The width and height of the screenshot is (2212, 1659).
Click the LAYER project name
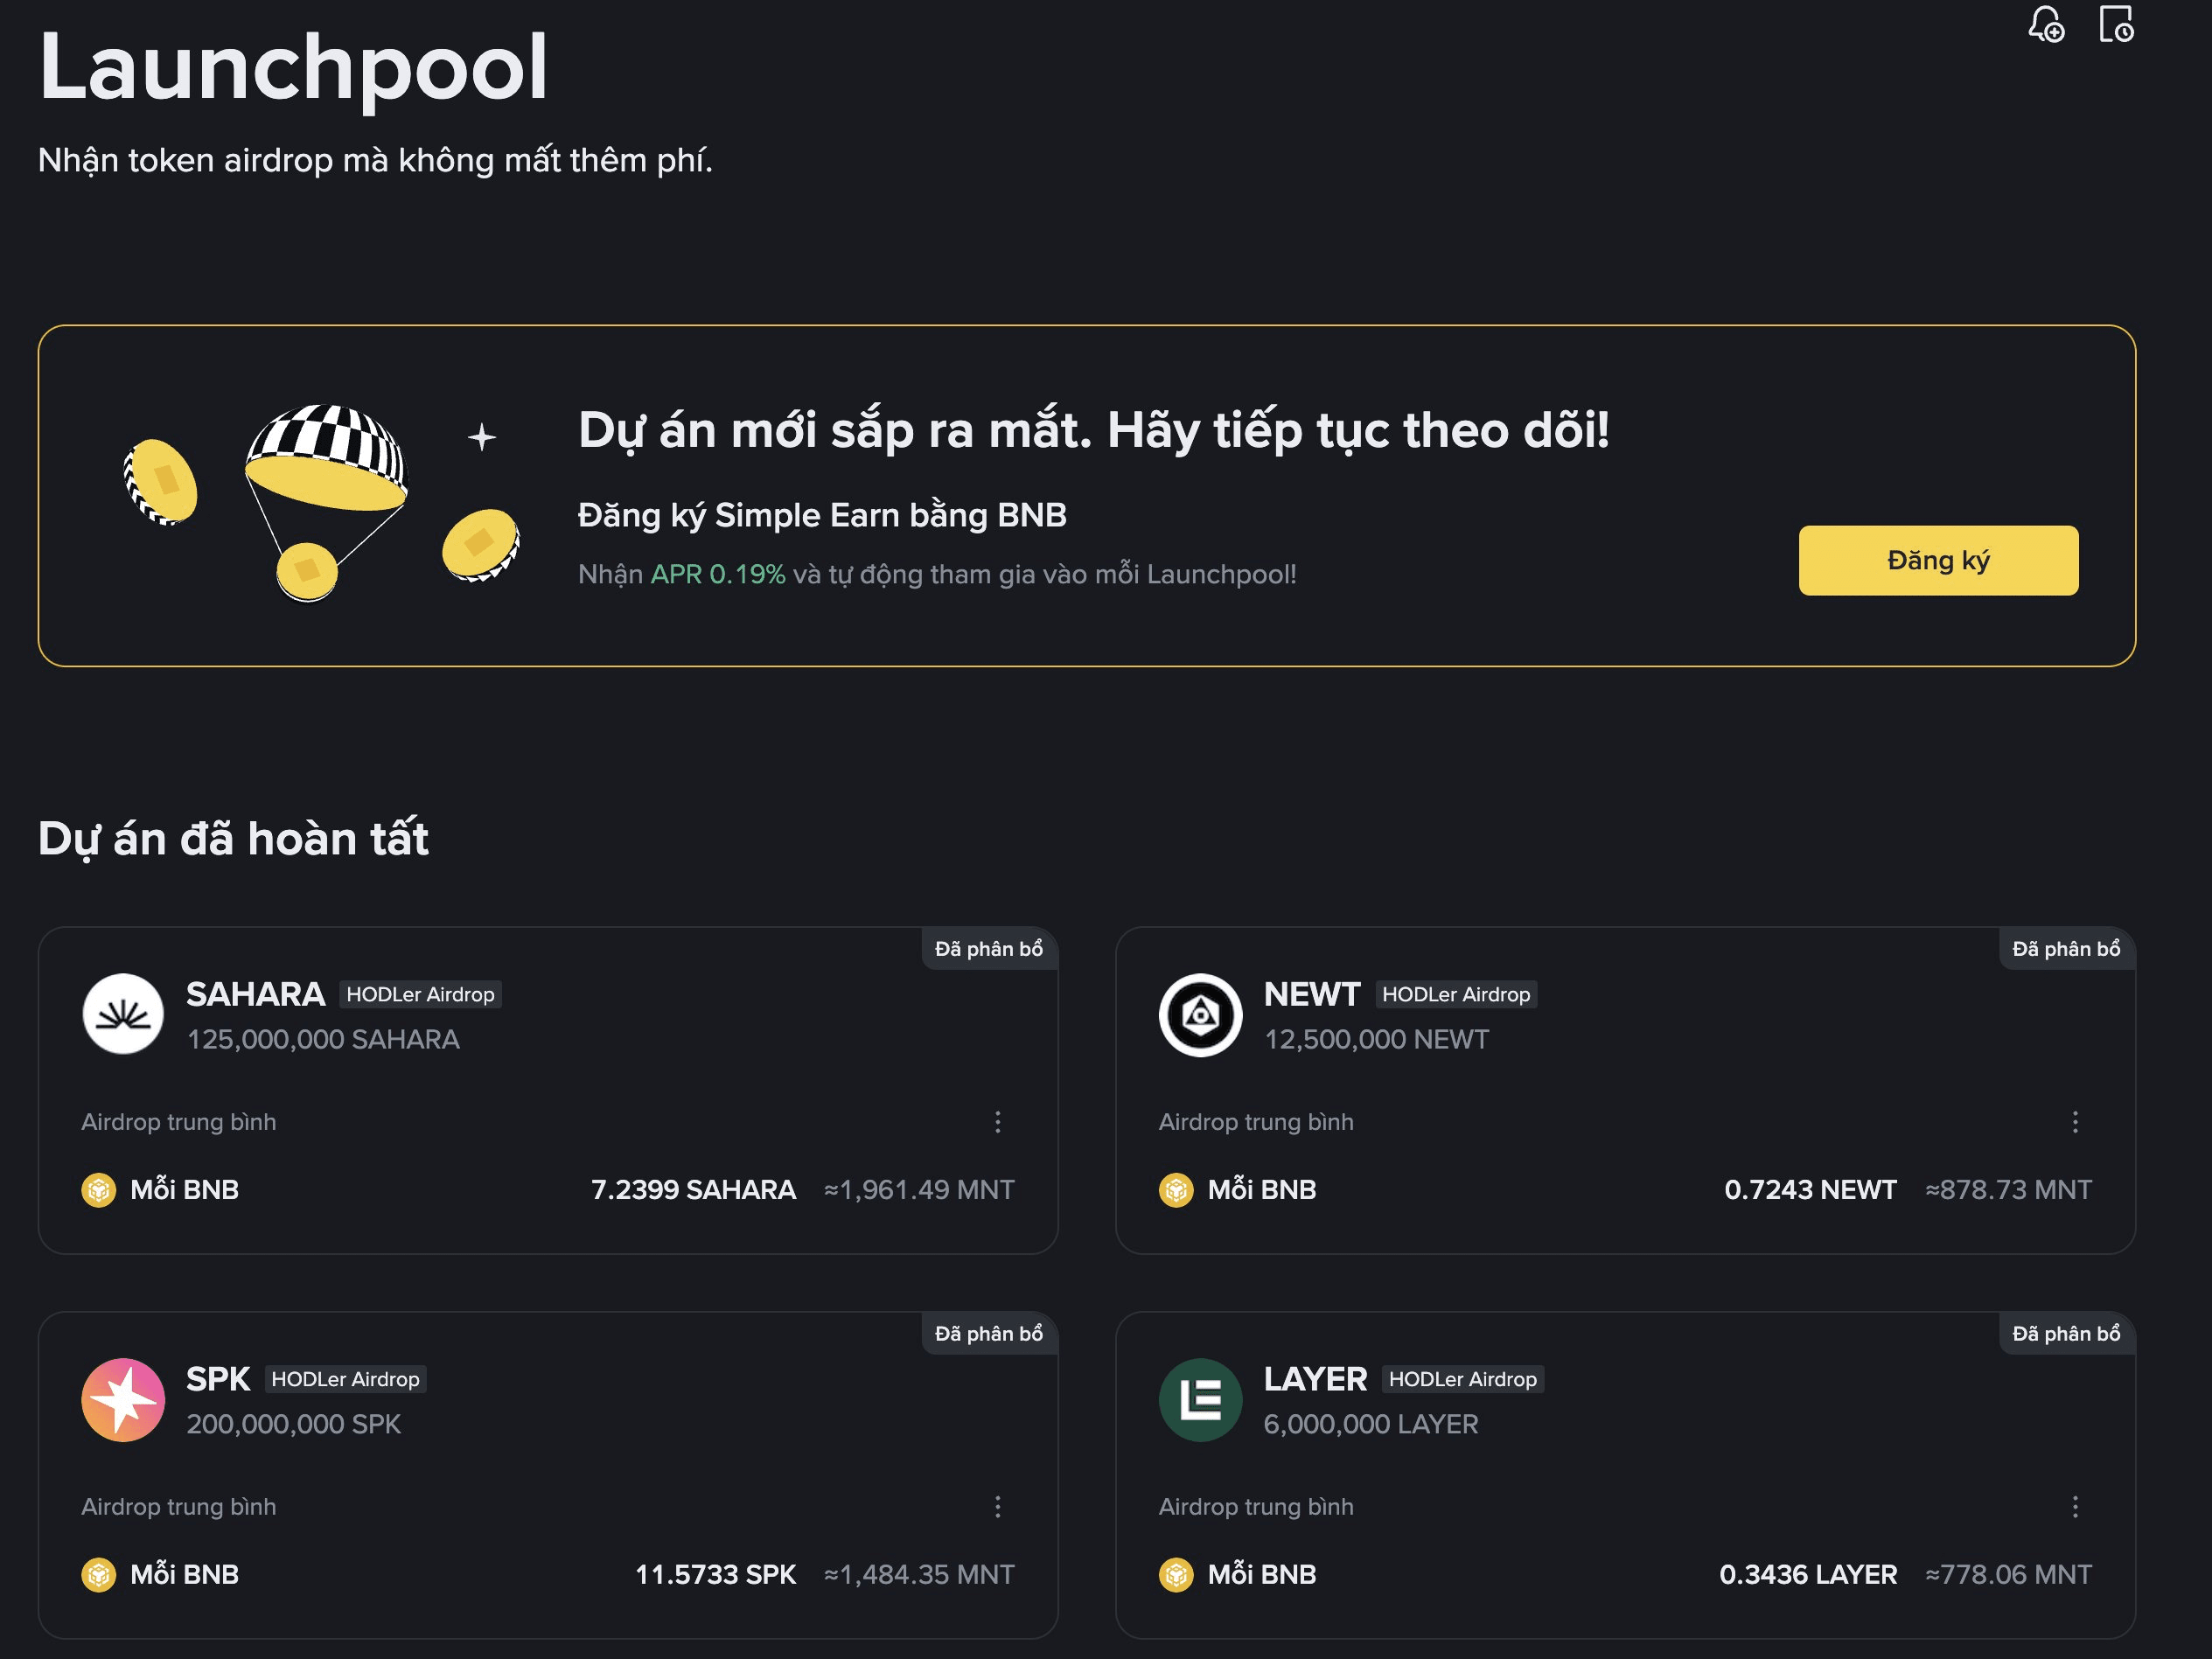(1314, 1379)
